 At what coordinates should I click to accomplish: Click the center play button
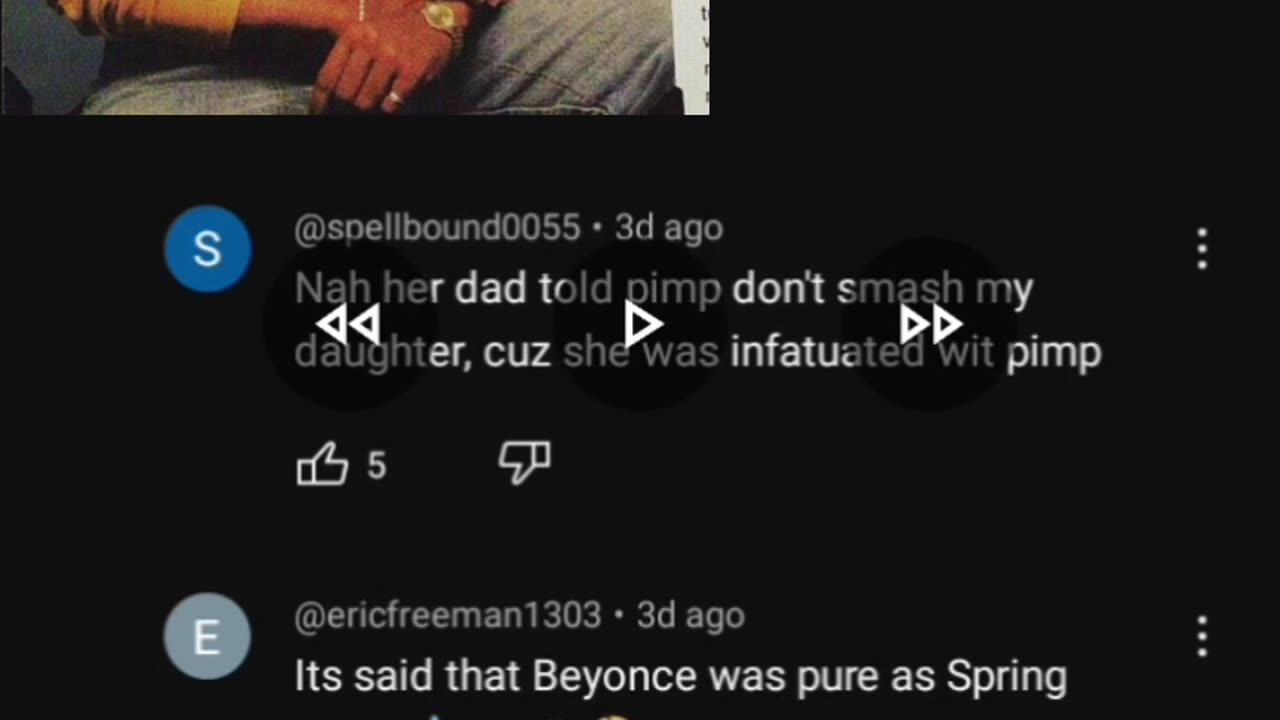click(x=641, y=324)
